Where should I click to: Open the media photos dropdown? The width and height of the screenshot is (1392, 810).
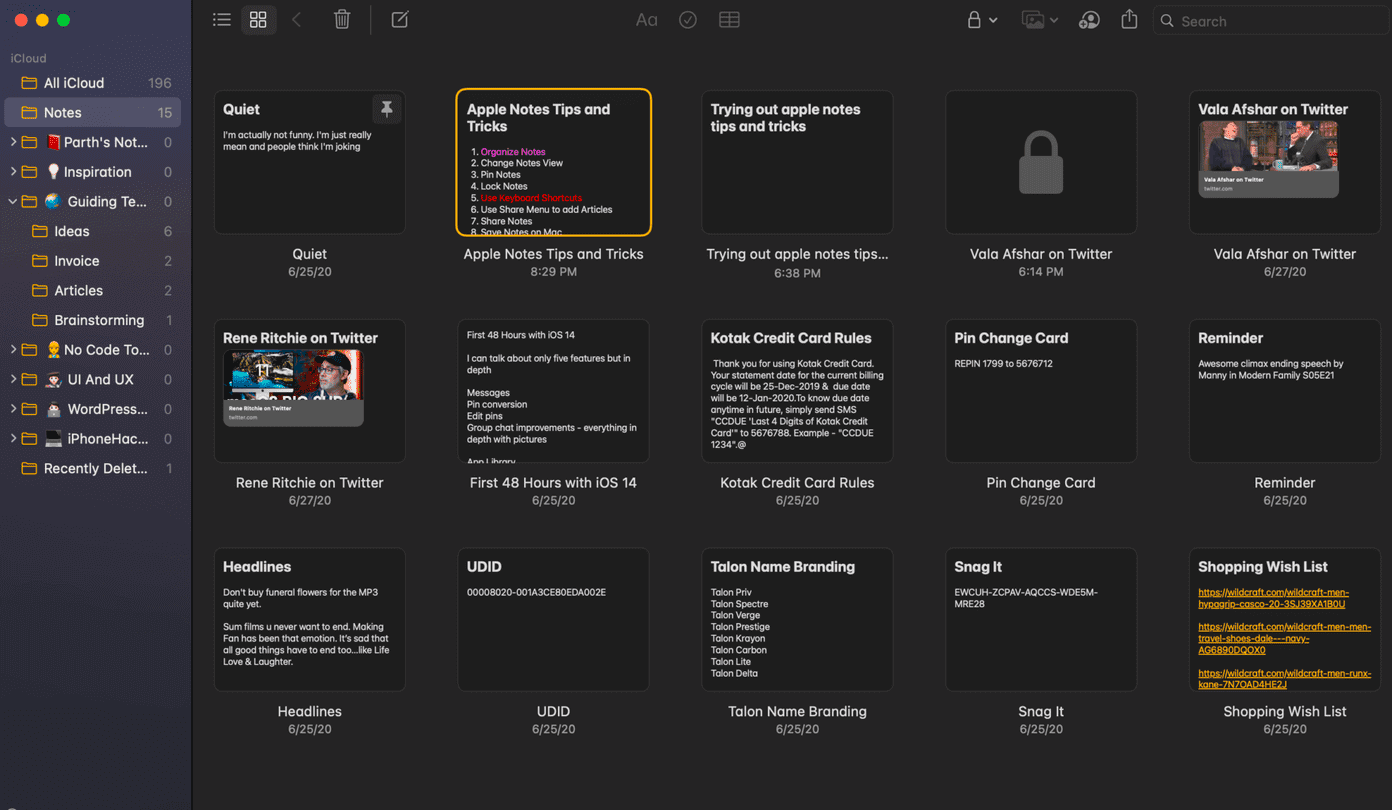tap(1040, 20)
